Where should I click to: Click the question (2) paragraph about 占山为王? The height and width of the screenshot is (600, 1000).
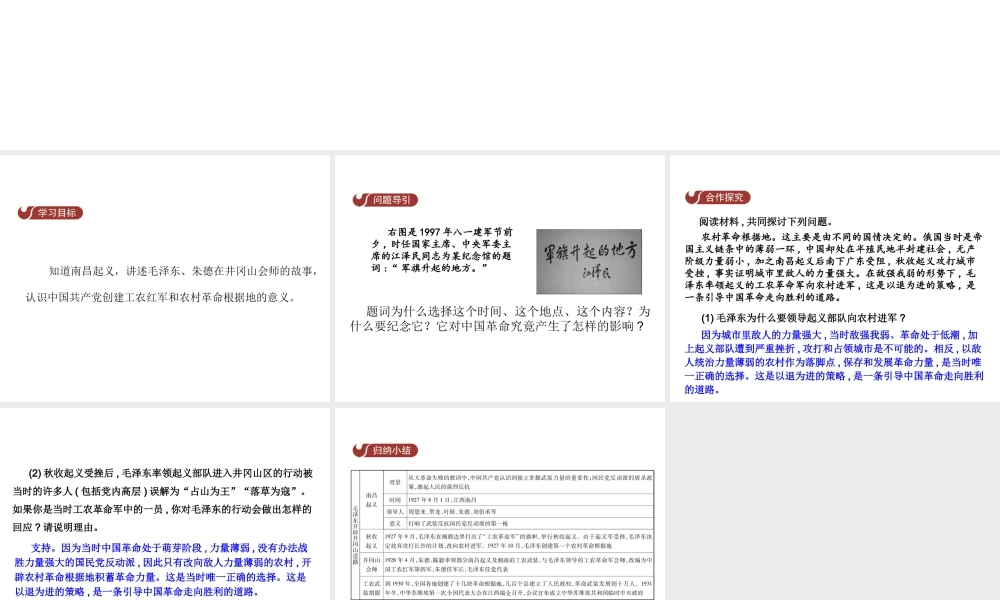163,500
